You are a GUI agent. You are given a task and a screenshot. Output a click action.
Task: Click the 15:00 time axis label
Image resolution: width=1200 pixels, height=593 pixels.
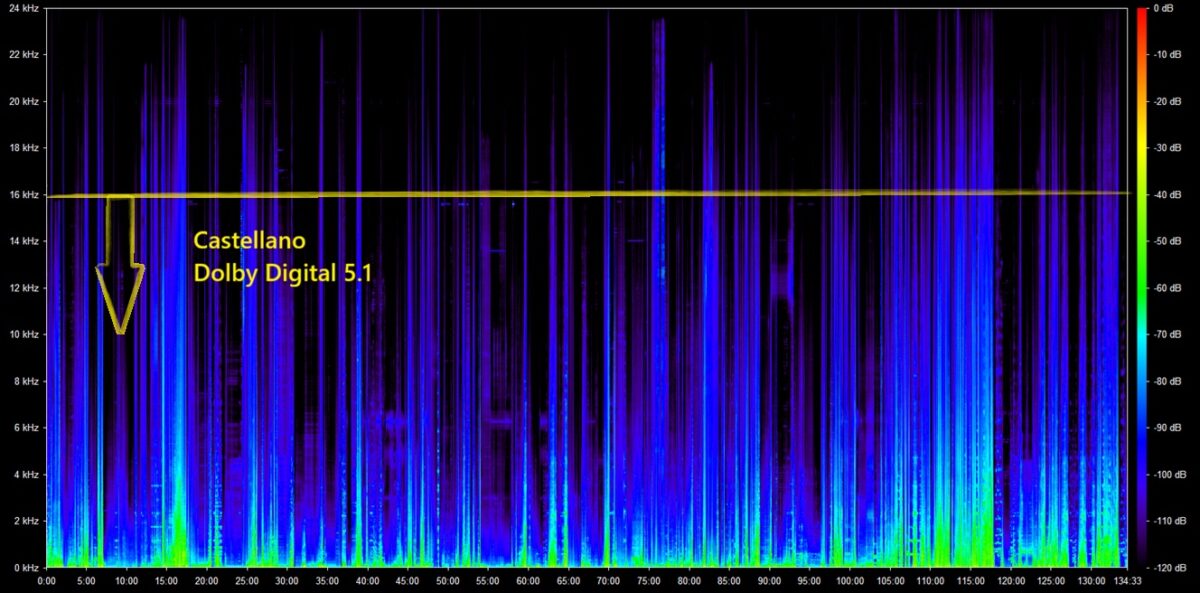(166, 581)
